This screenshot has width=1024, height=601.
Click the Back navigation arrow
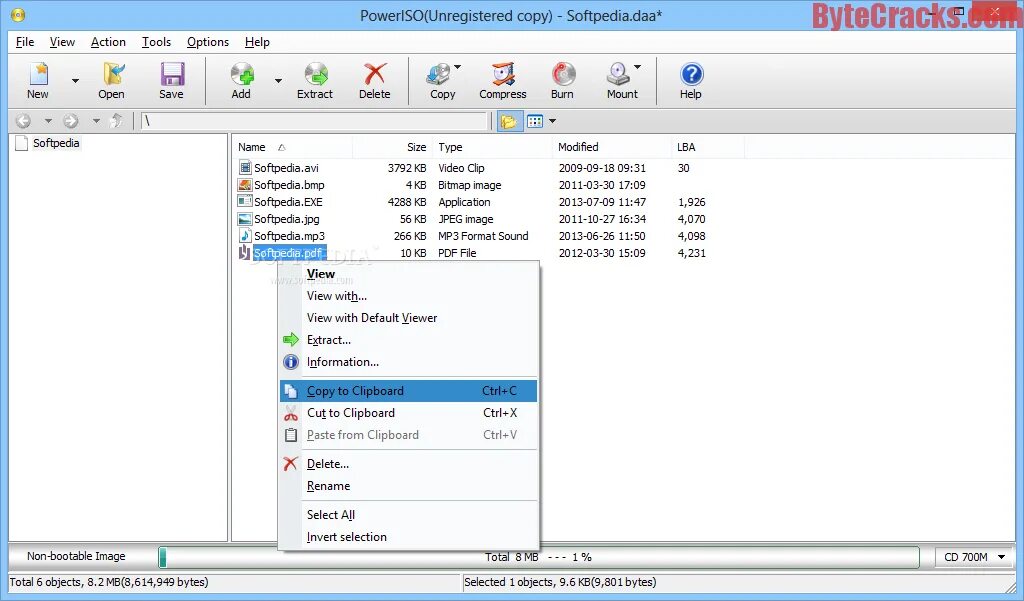[x=24, y=121]
